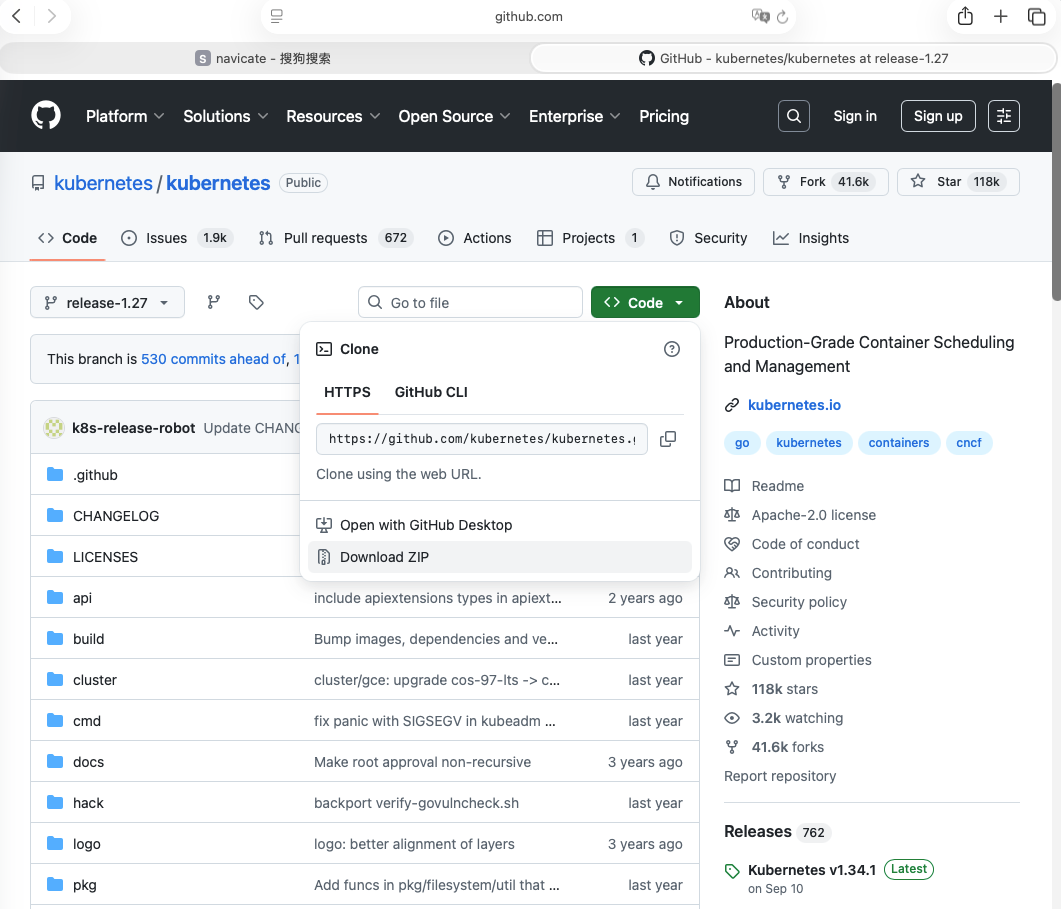This screenshot has height=909, width=1061.
Task: Visit kubernetes.io link
Action: [794, 405]
